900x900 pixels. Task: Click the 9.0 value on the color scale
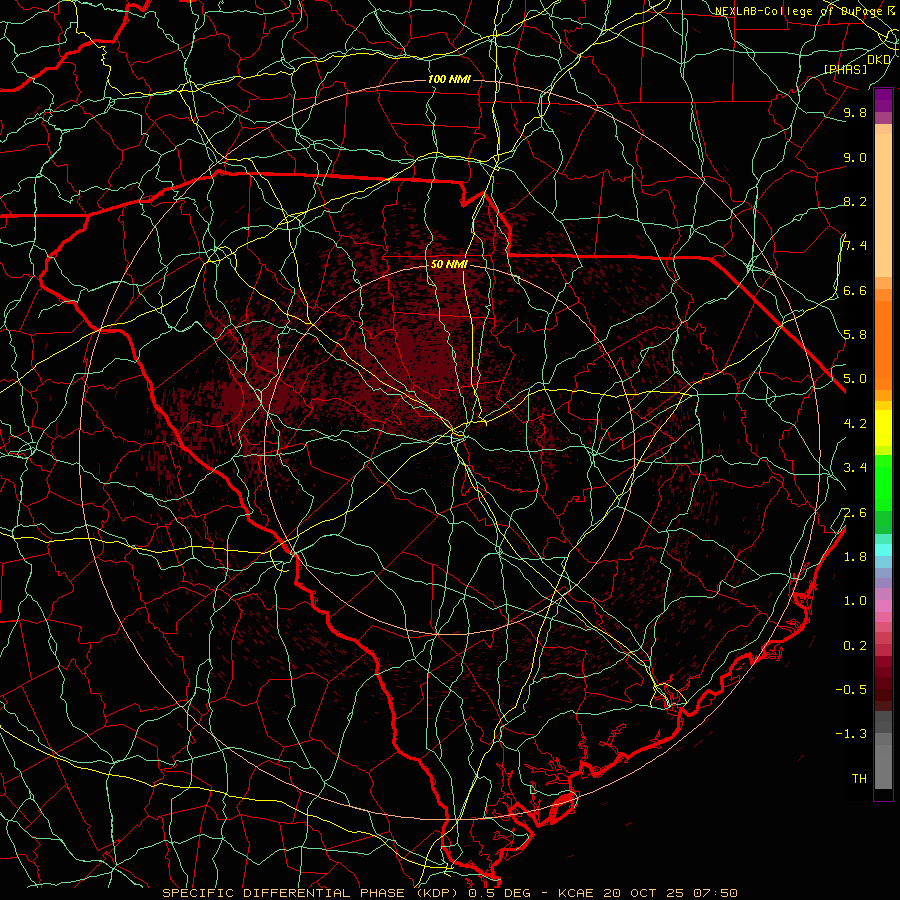pyautogui.click(x=855, y=158)
